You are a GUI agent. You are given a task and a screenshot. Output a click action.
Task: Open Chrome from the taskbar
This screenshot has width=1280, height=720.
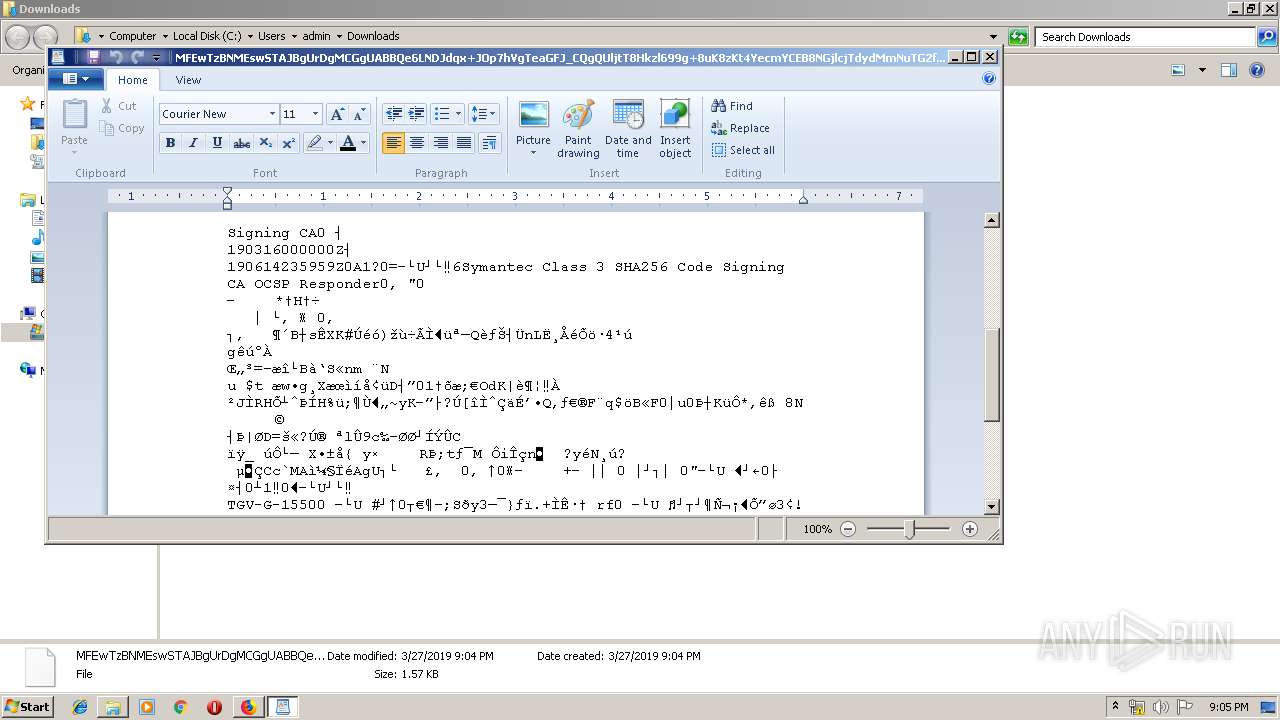181,707
